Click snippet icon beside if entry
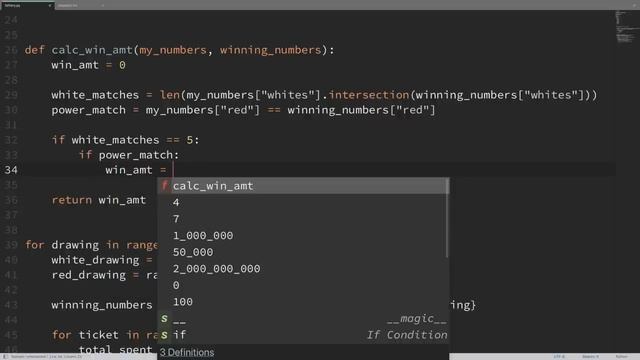The image size is (640, 360). (164, 335)
